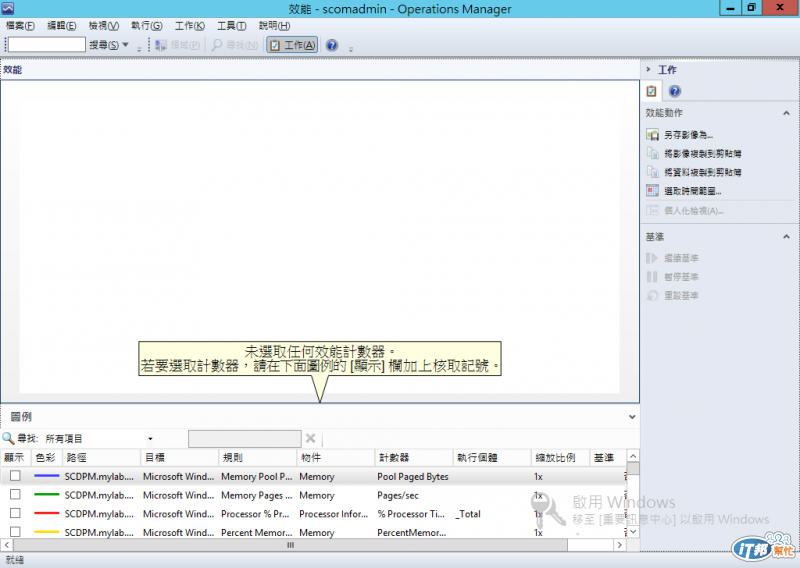Check the % Processor Time counter checkbox
This screenshot has height=568, width=800.
point(15,513)
